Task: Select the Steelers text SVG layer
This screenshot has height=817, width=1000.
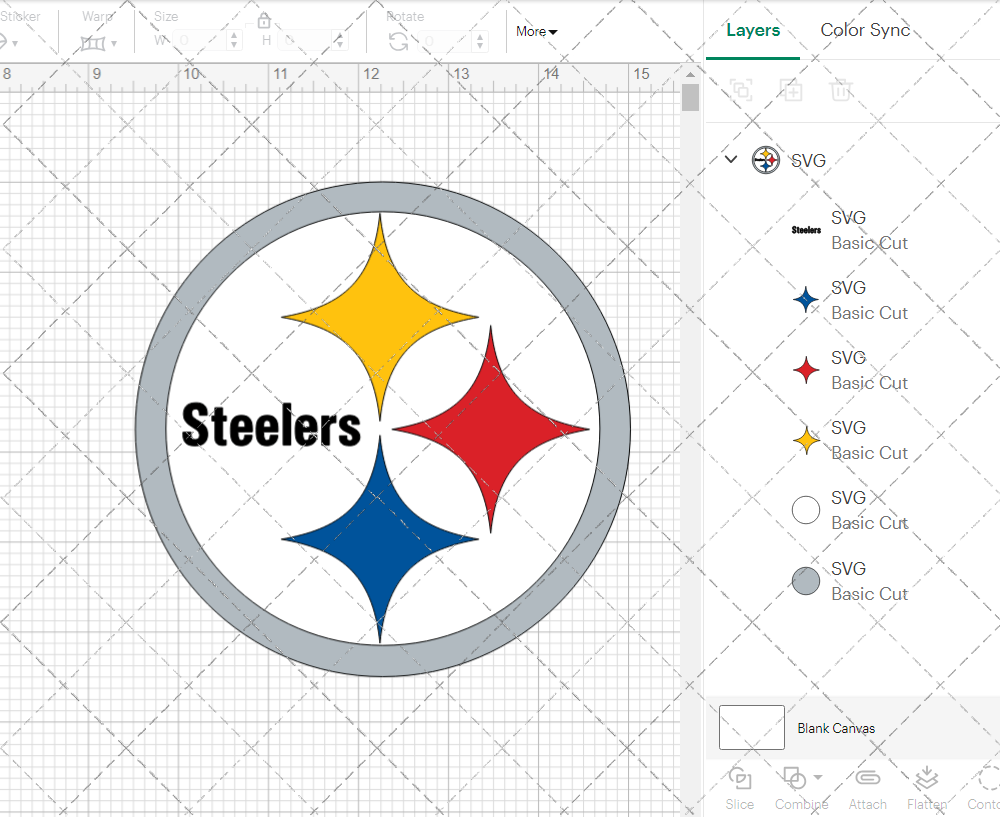Action: tap(852, 230)
